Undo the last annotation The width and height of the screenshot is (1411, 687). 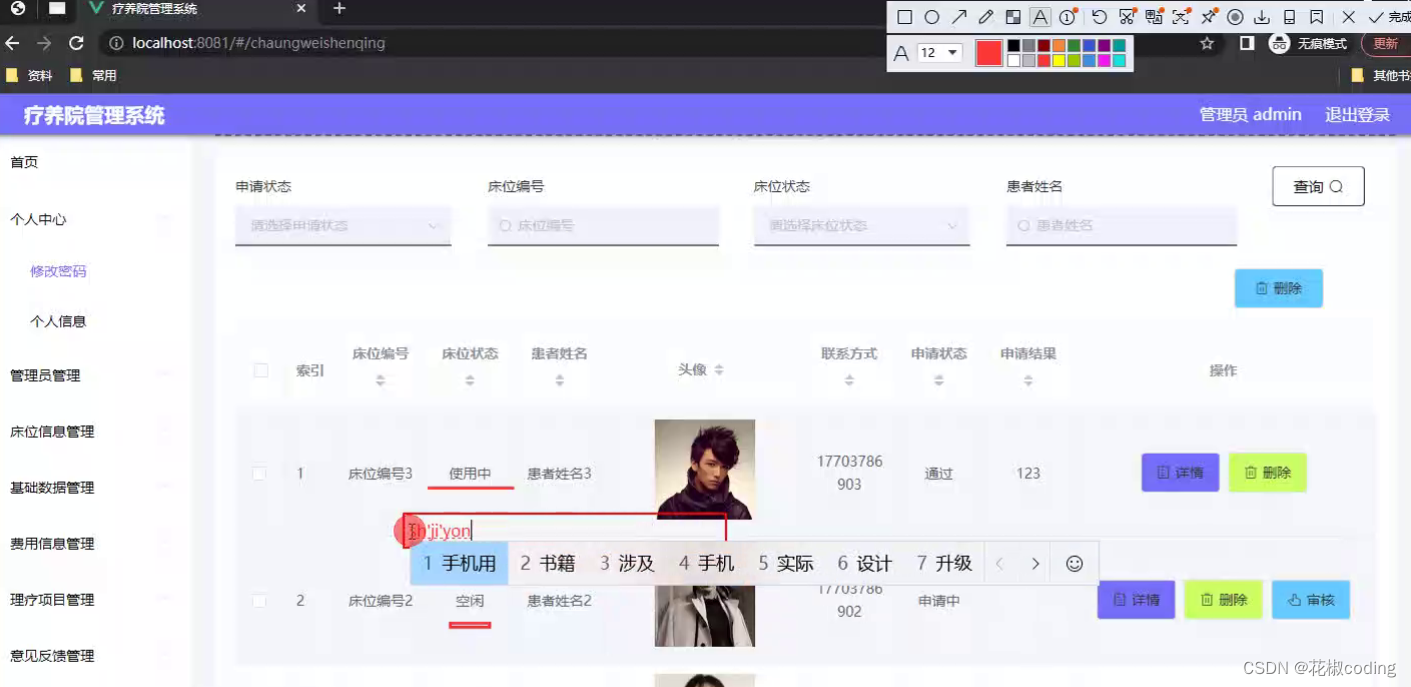coord(1099,17)
